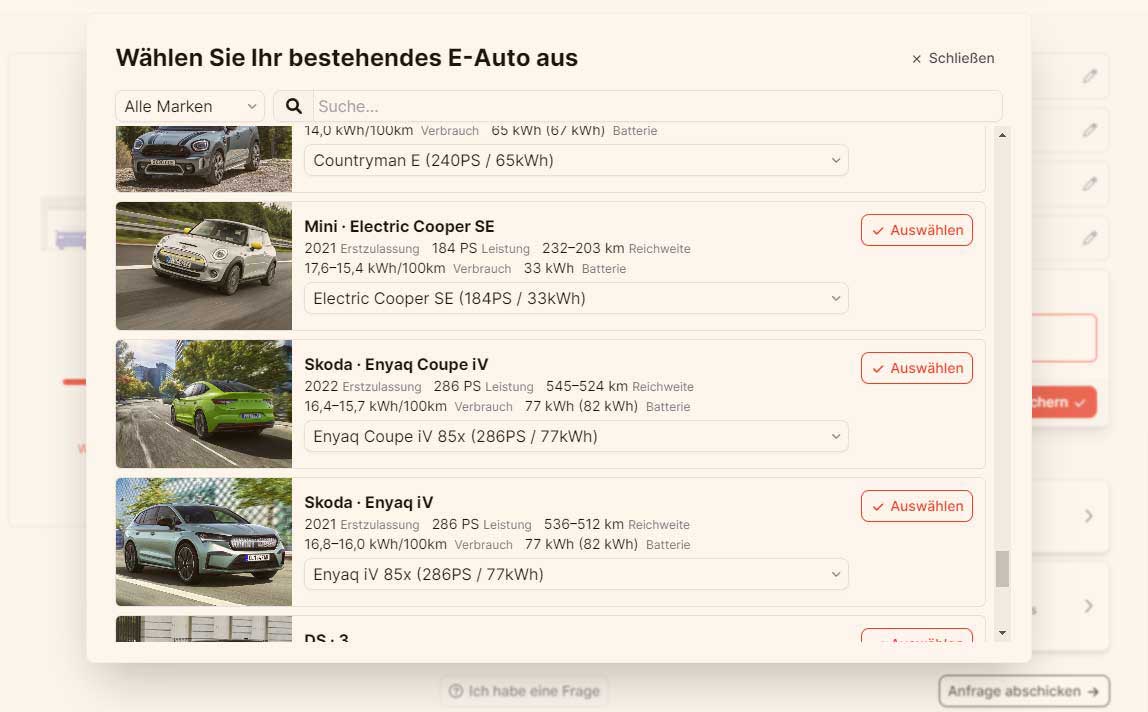The height and width of the screenshot is (712, 1148).
Task: Open Enyaq iV 85x variant dropdown
Action: (576, 574)
